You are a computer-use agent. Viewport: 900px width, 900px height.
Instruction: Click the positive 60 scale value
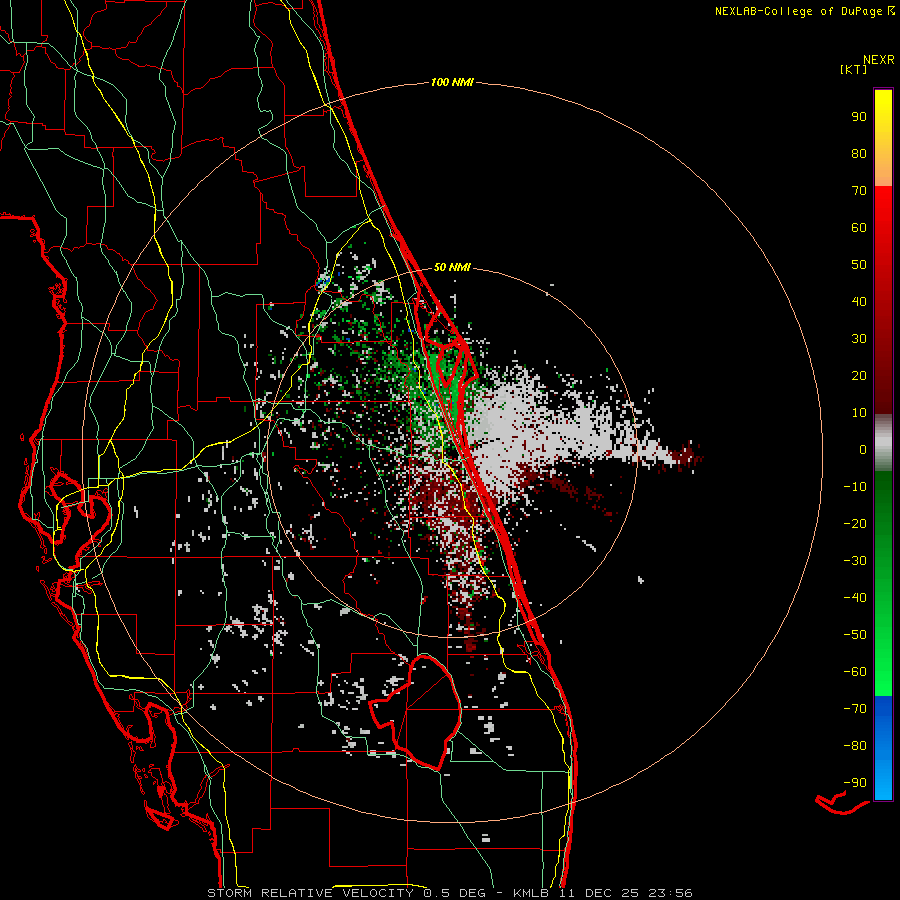coord(859,227)
